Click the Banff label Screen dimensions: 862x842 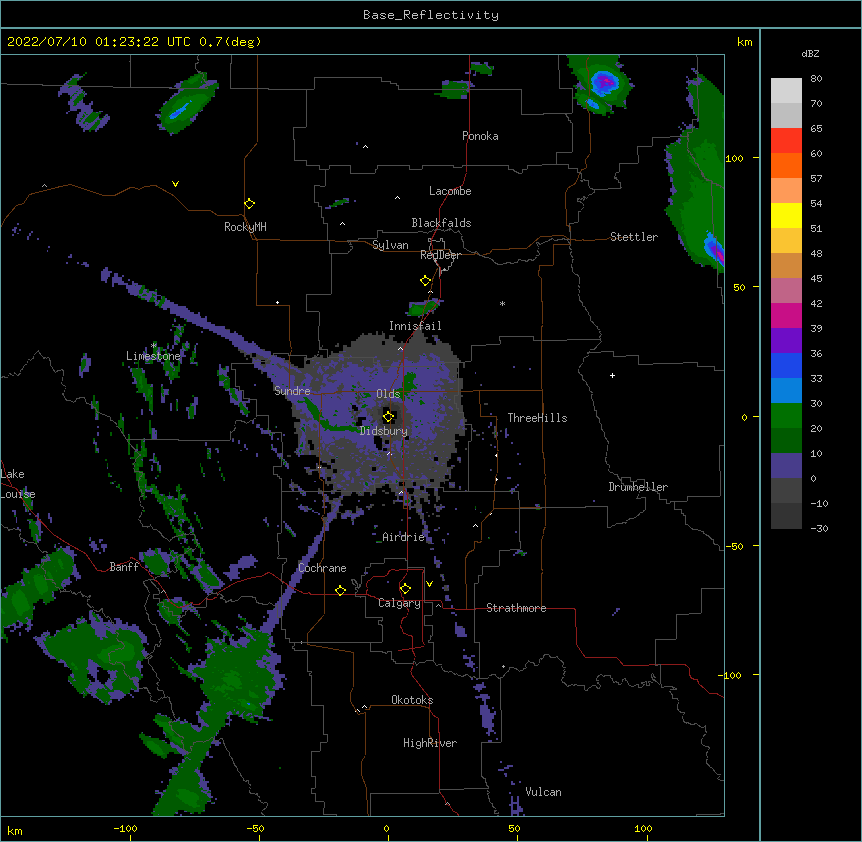point(124,567)
